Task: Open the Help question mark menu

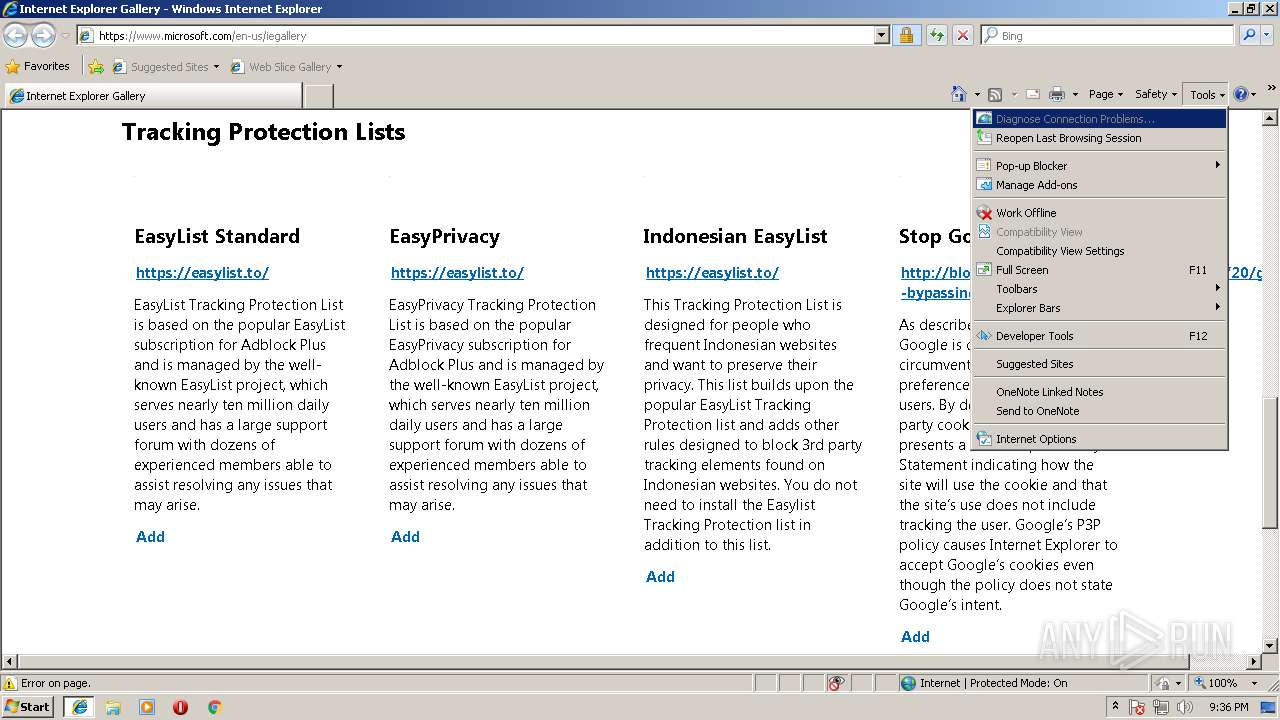Action: (x=1244, y=94)
